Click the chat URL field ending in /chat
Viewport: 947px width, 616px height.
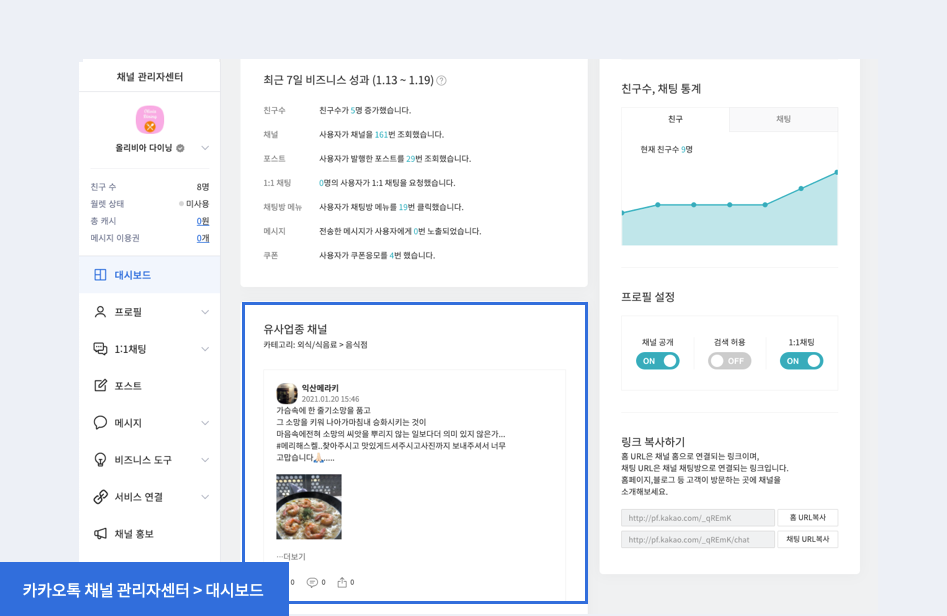698,539
